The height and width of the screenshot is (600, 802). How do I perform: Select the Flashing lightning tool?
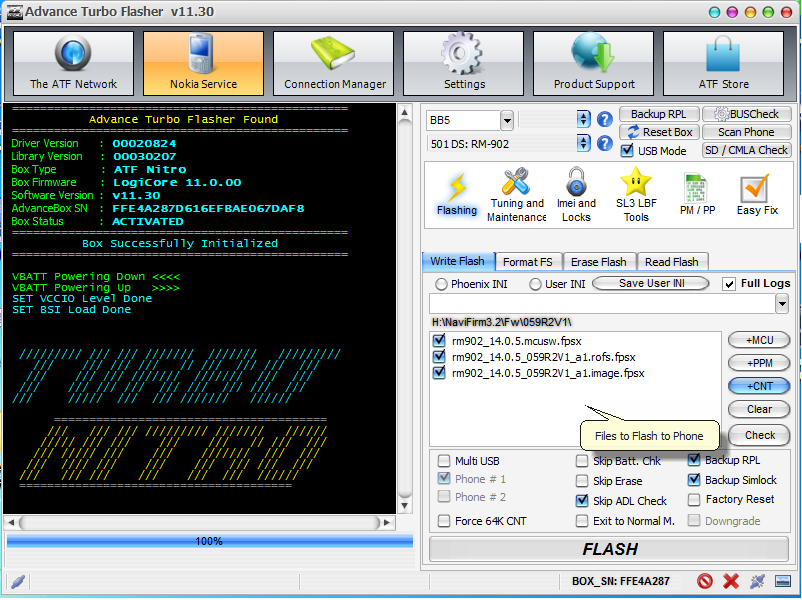pos(457,194)
